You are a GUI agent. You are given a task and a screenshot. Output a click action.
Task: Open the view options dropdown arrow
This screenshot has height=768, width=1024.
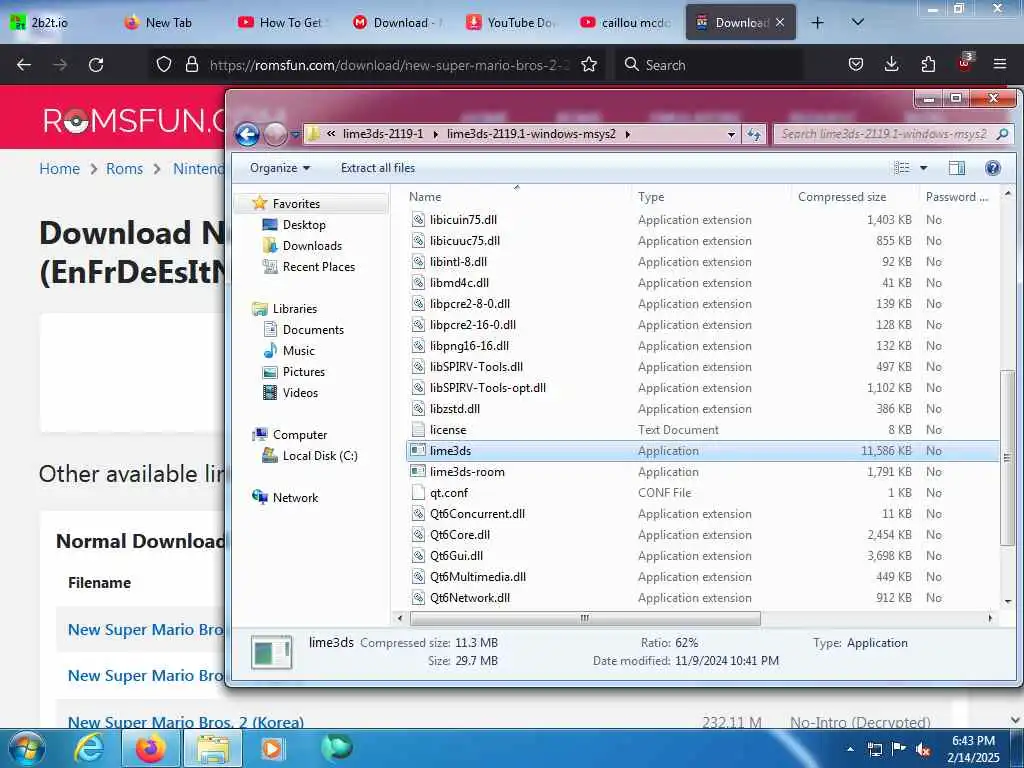[923, 168]
